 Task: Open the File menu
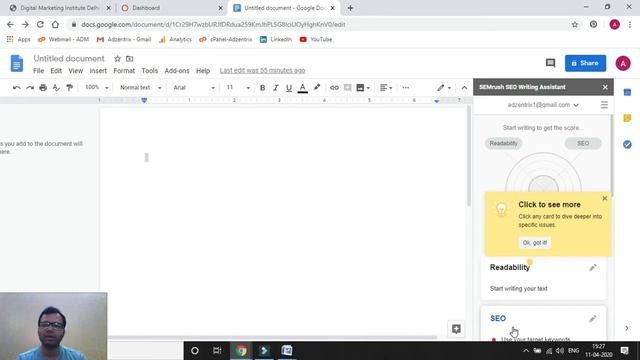click(38, 71)
